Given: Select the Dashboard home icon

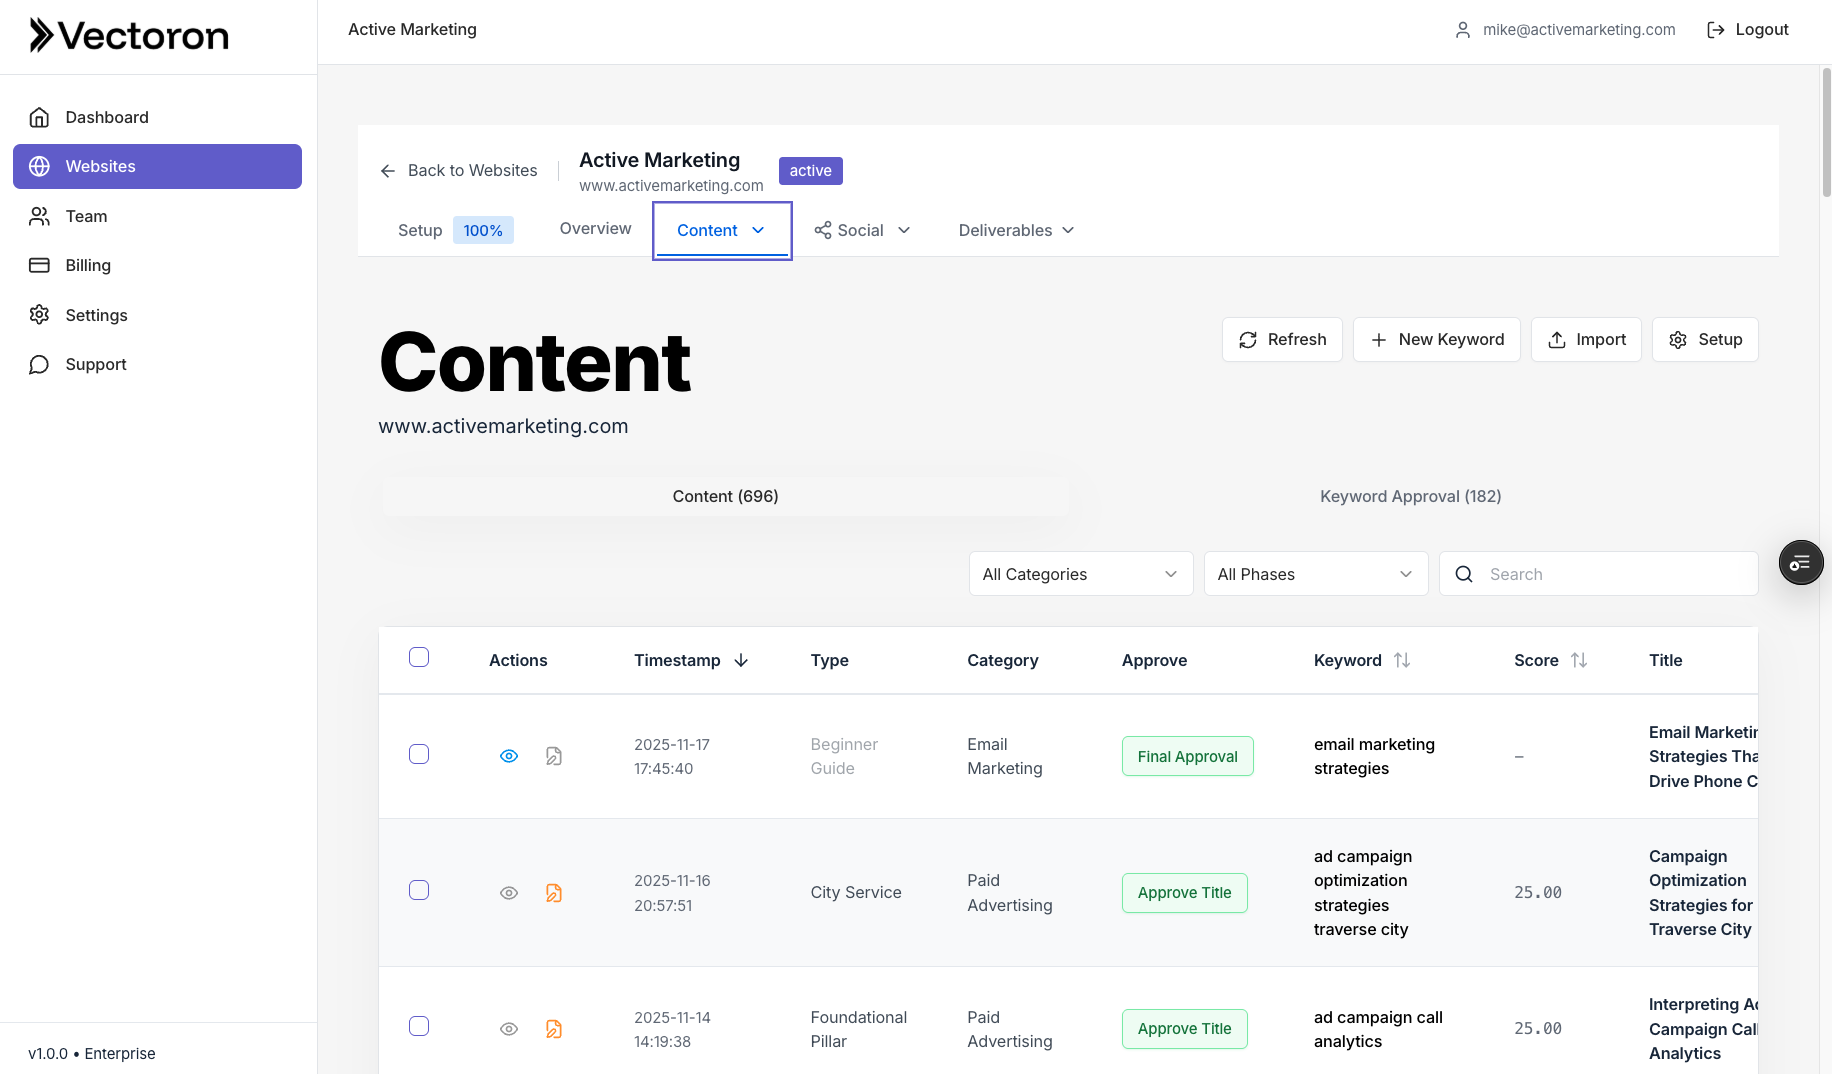Looking at the screenshot, I should [39, 117].
